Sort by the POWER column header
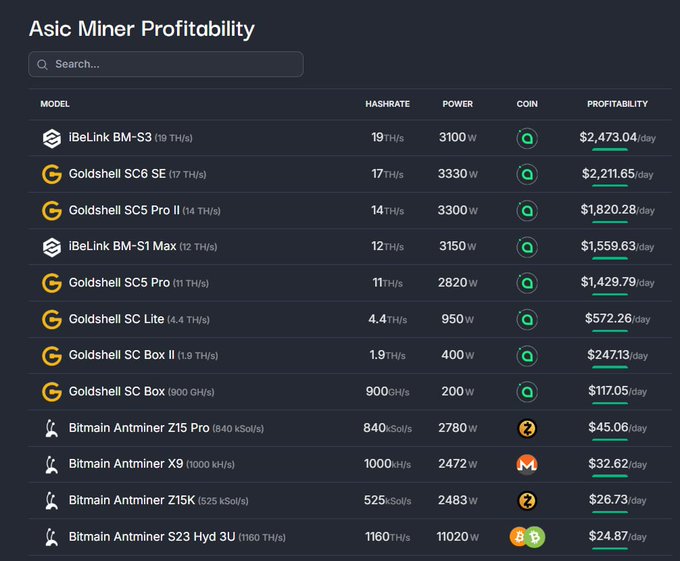This screenshot has width=680, height=561. (x=458, y=104)
